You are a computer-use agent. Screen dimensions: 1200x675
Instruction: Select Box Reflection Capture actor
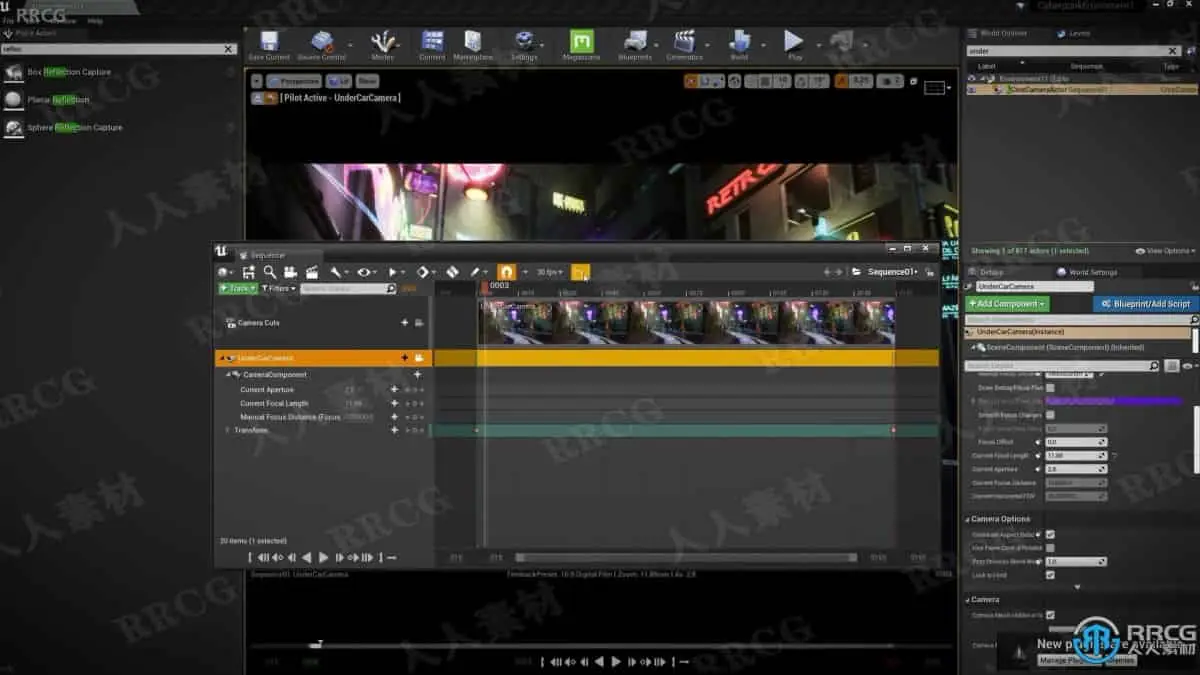pyautogui.click(x=69, y=72)
